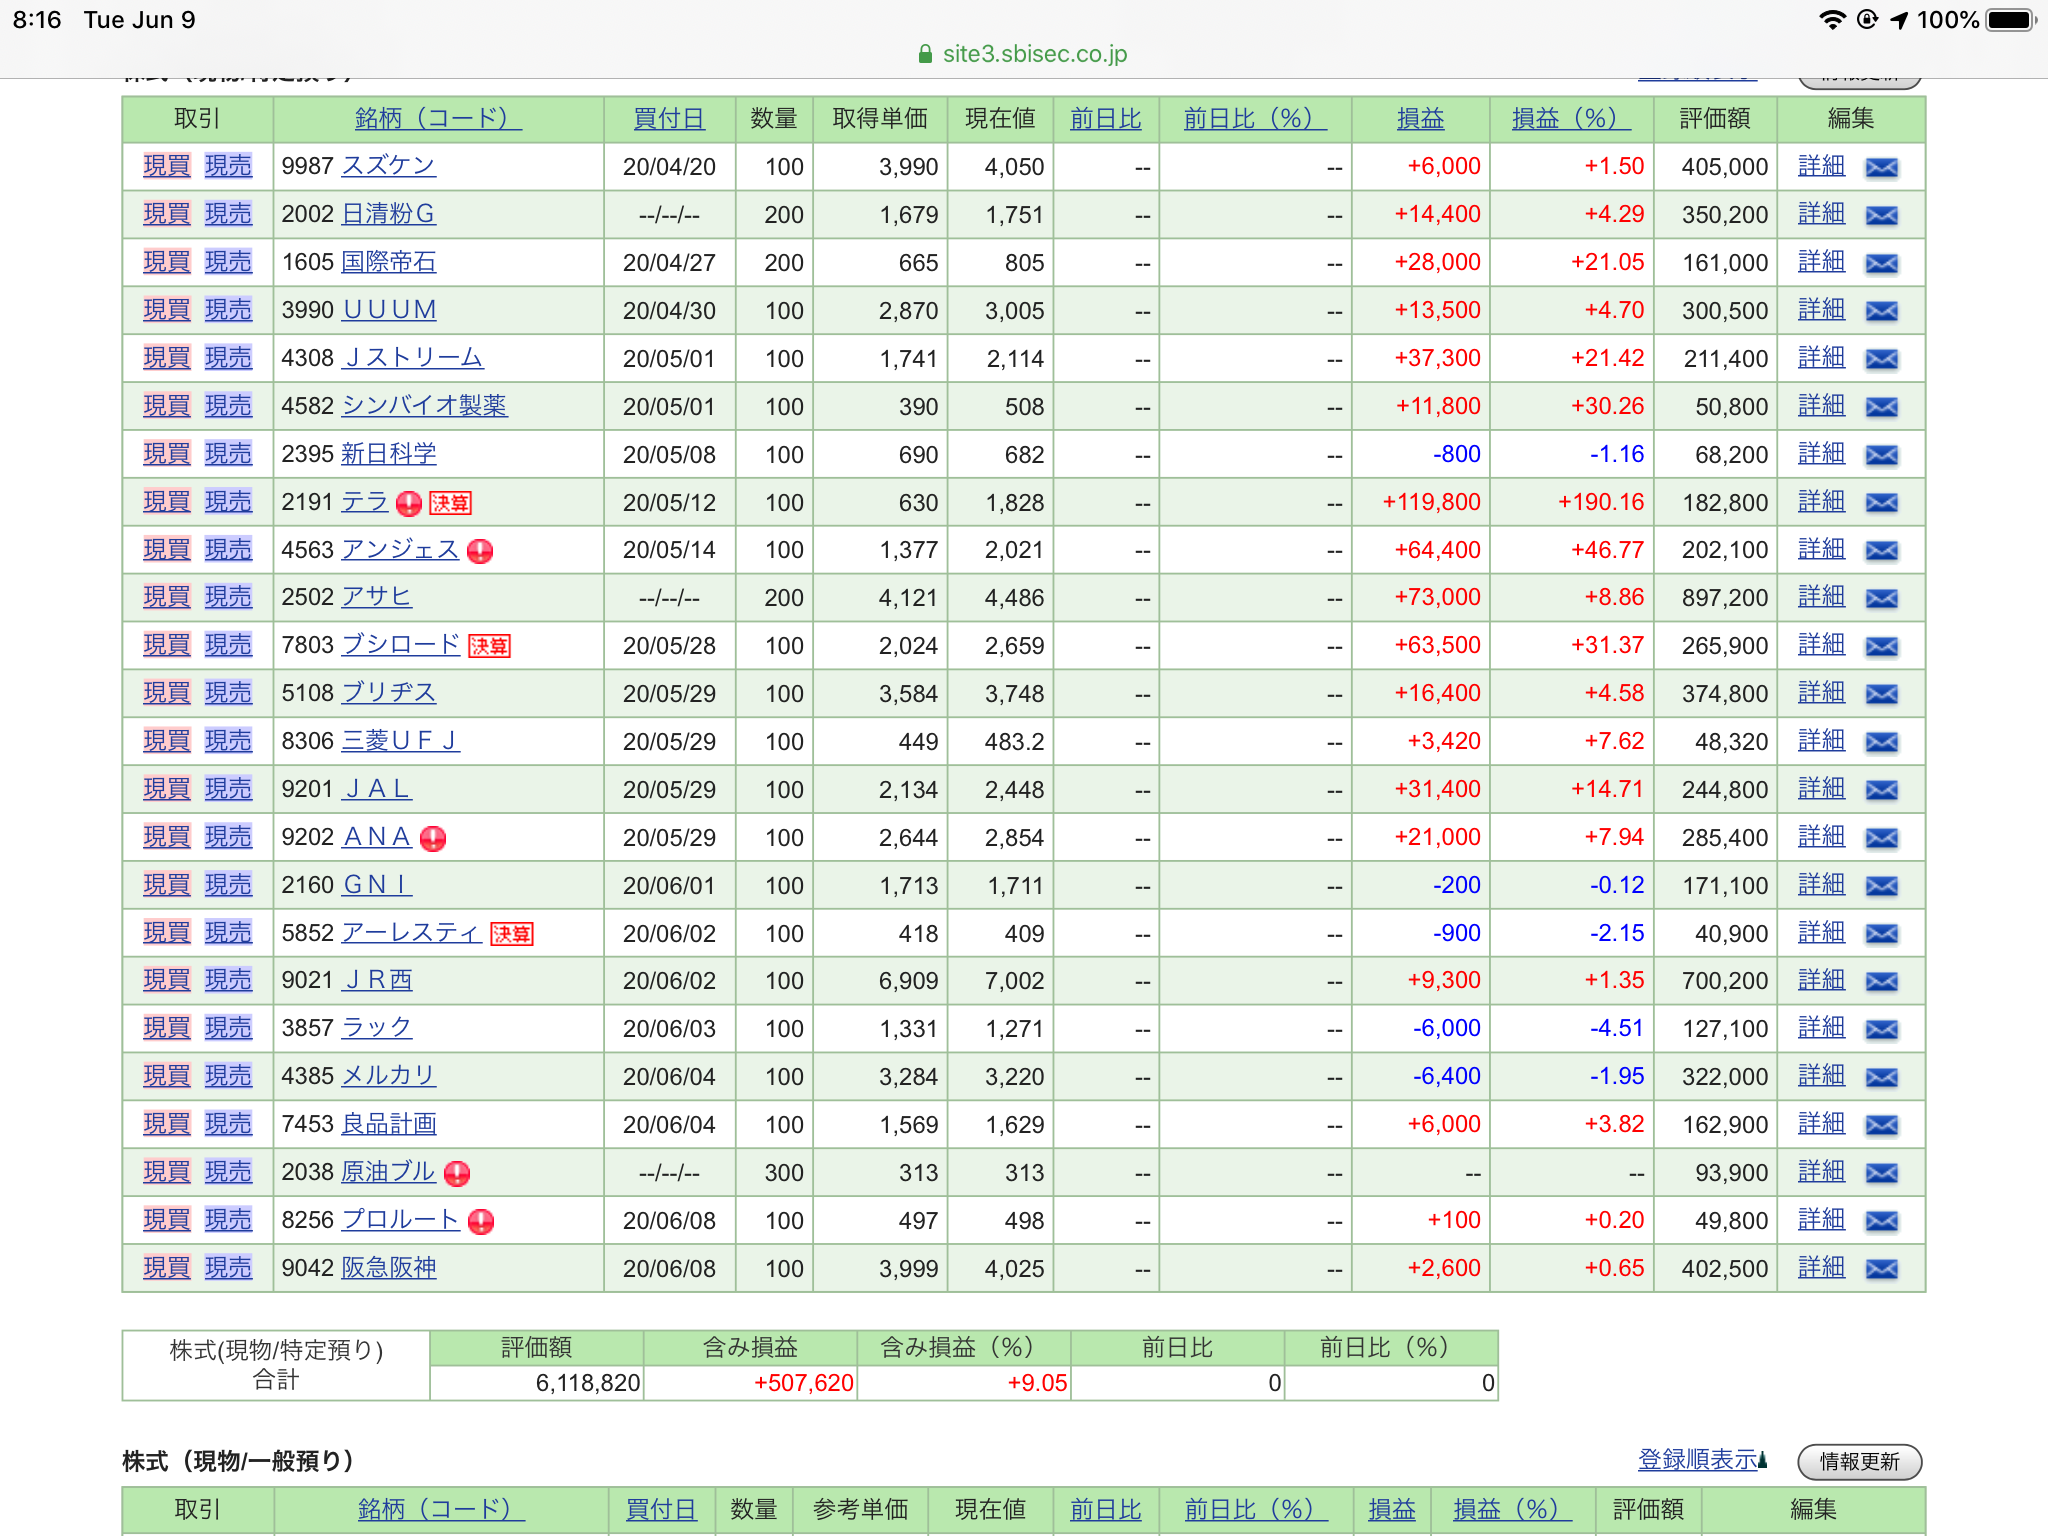
Task: Click red alert icon next to アンジェス
Action: click(480, 551)
